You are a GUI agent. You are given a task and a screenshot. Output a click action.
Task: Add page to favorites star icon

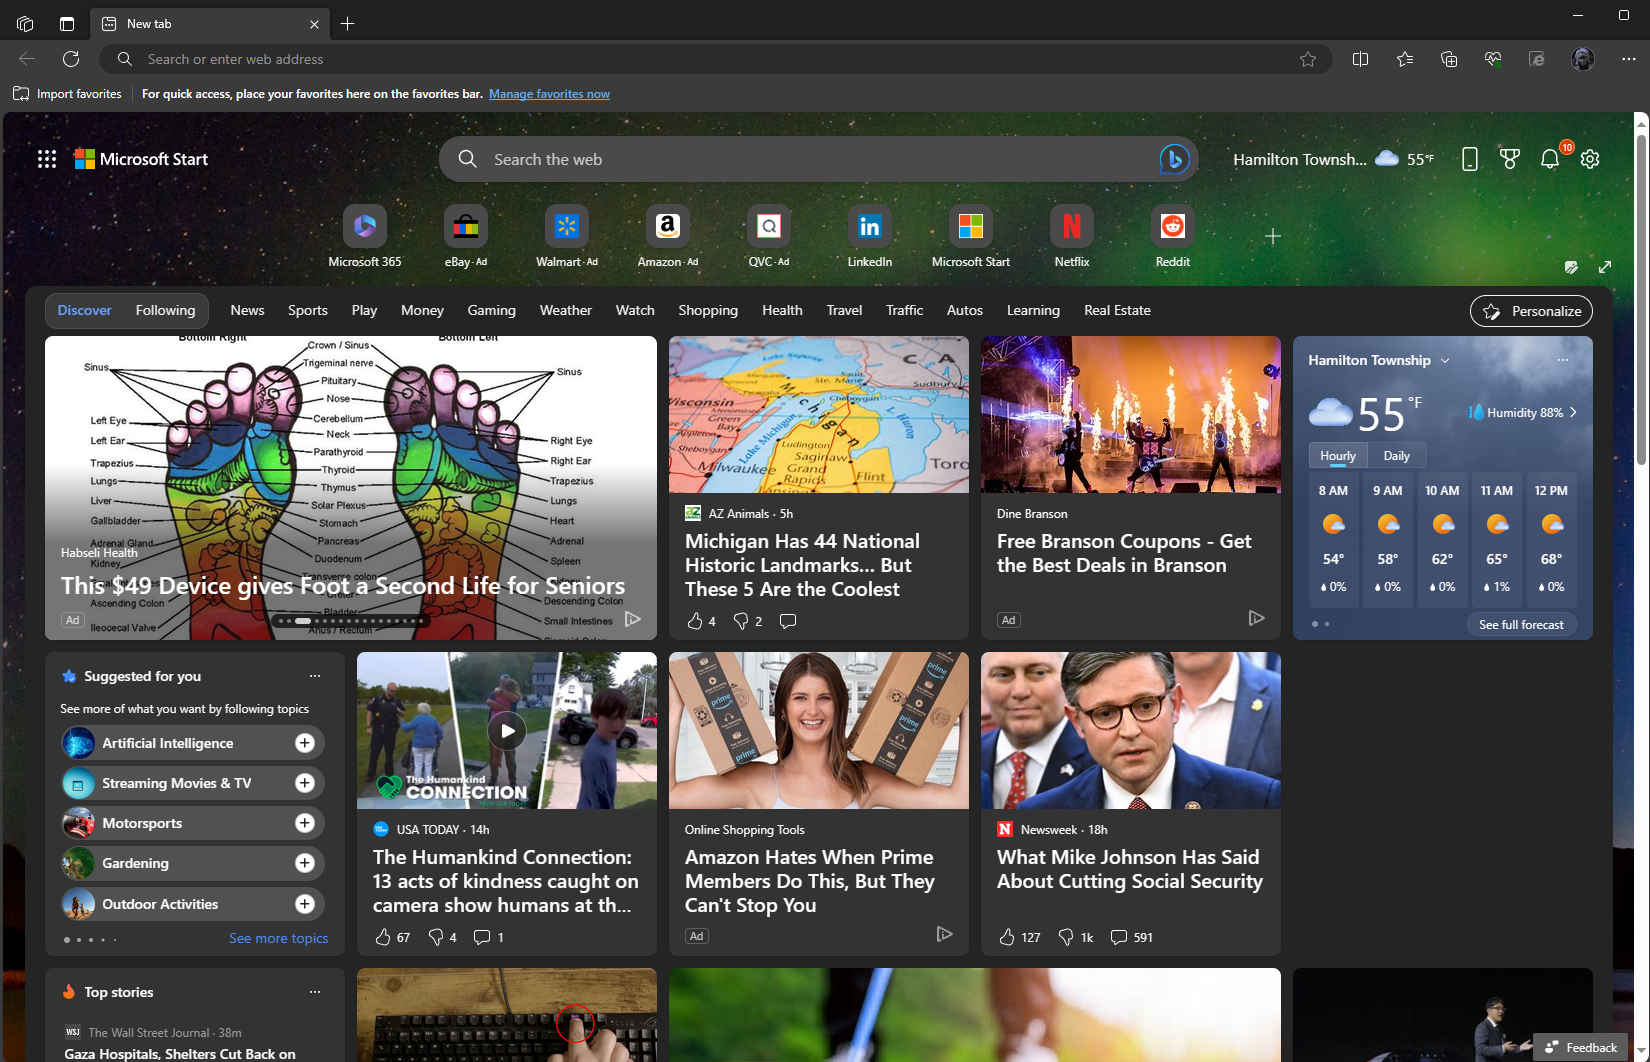tap(1308, 59)
